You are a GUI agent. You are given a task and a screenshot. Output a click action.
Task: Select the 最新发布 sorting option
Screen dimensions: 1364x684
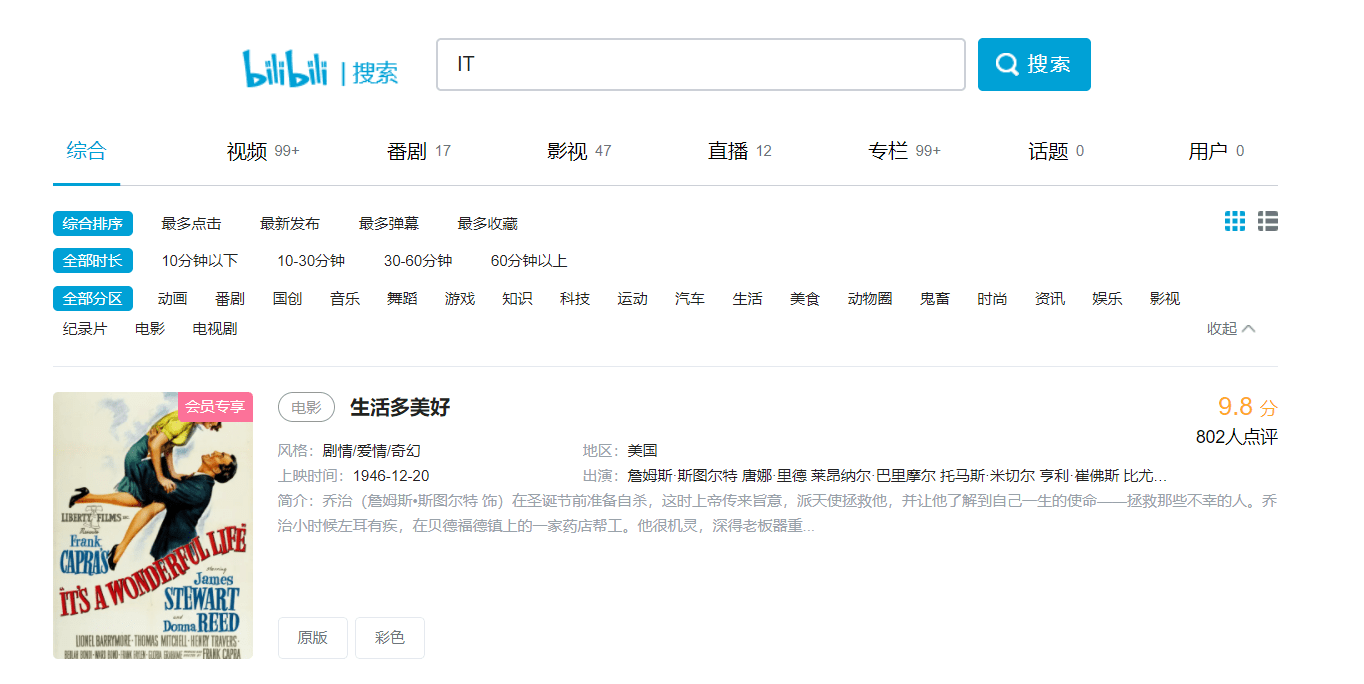coord(289,223)
